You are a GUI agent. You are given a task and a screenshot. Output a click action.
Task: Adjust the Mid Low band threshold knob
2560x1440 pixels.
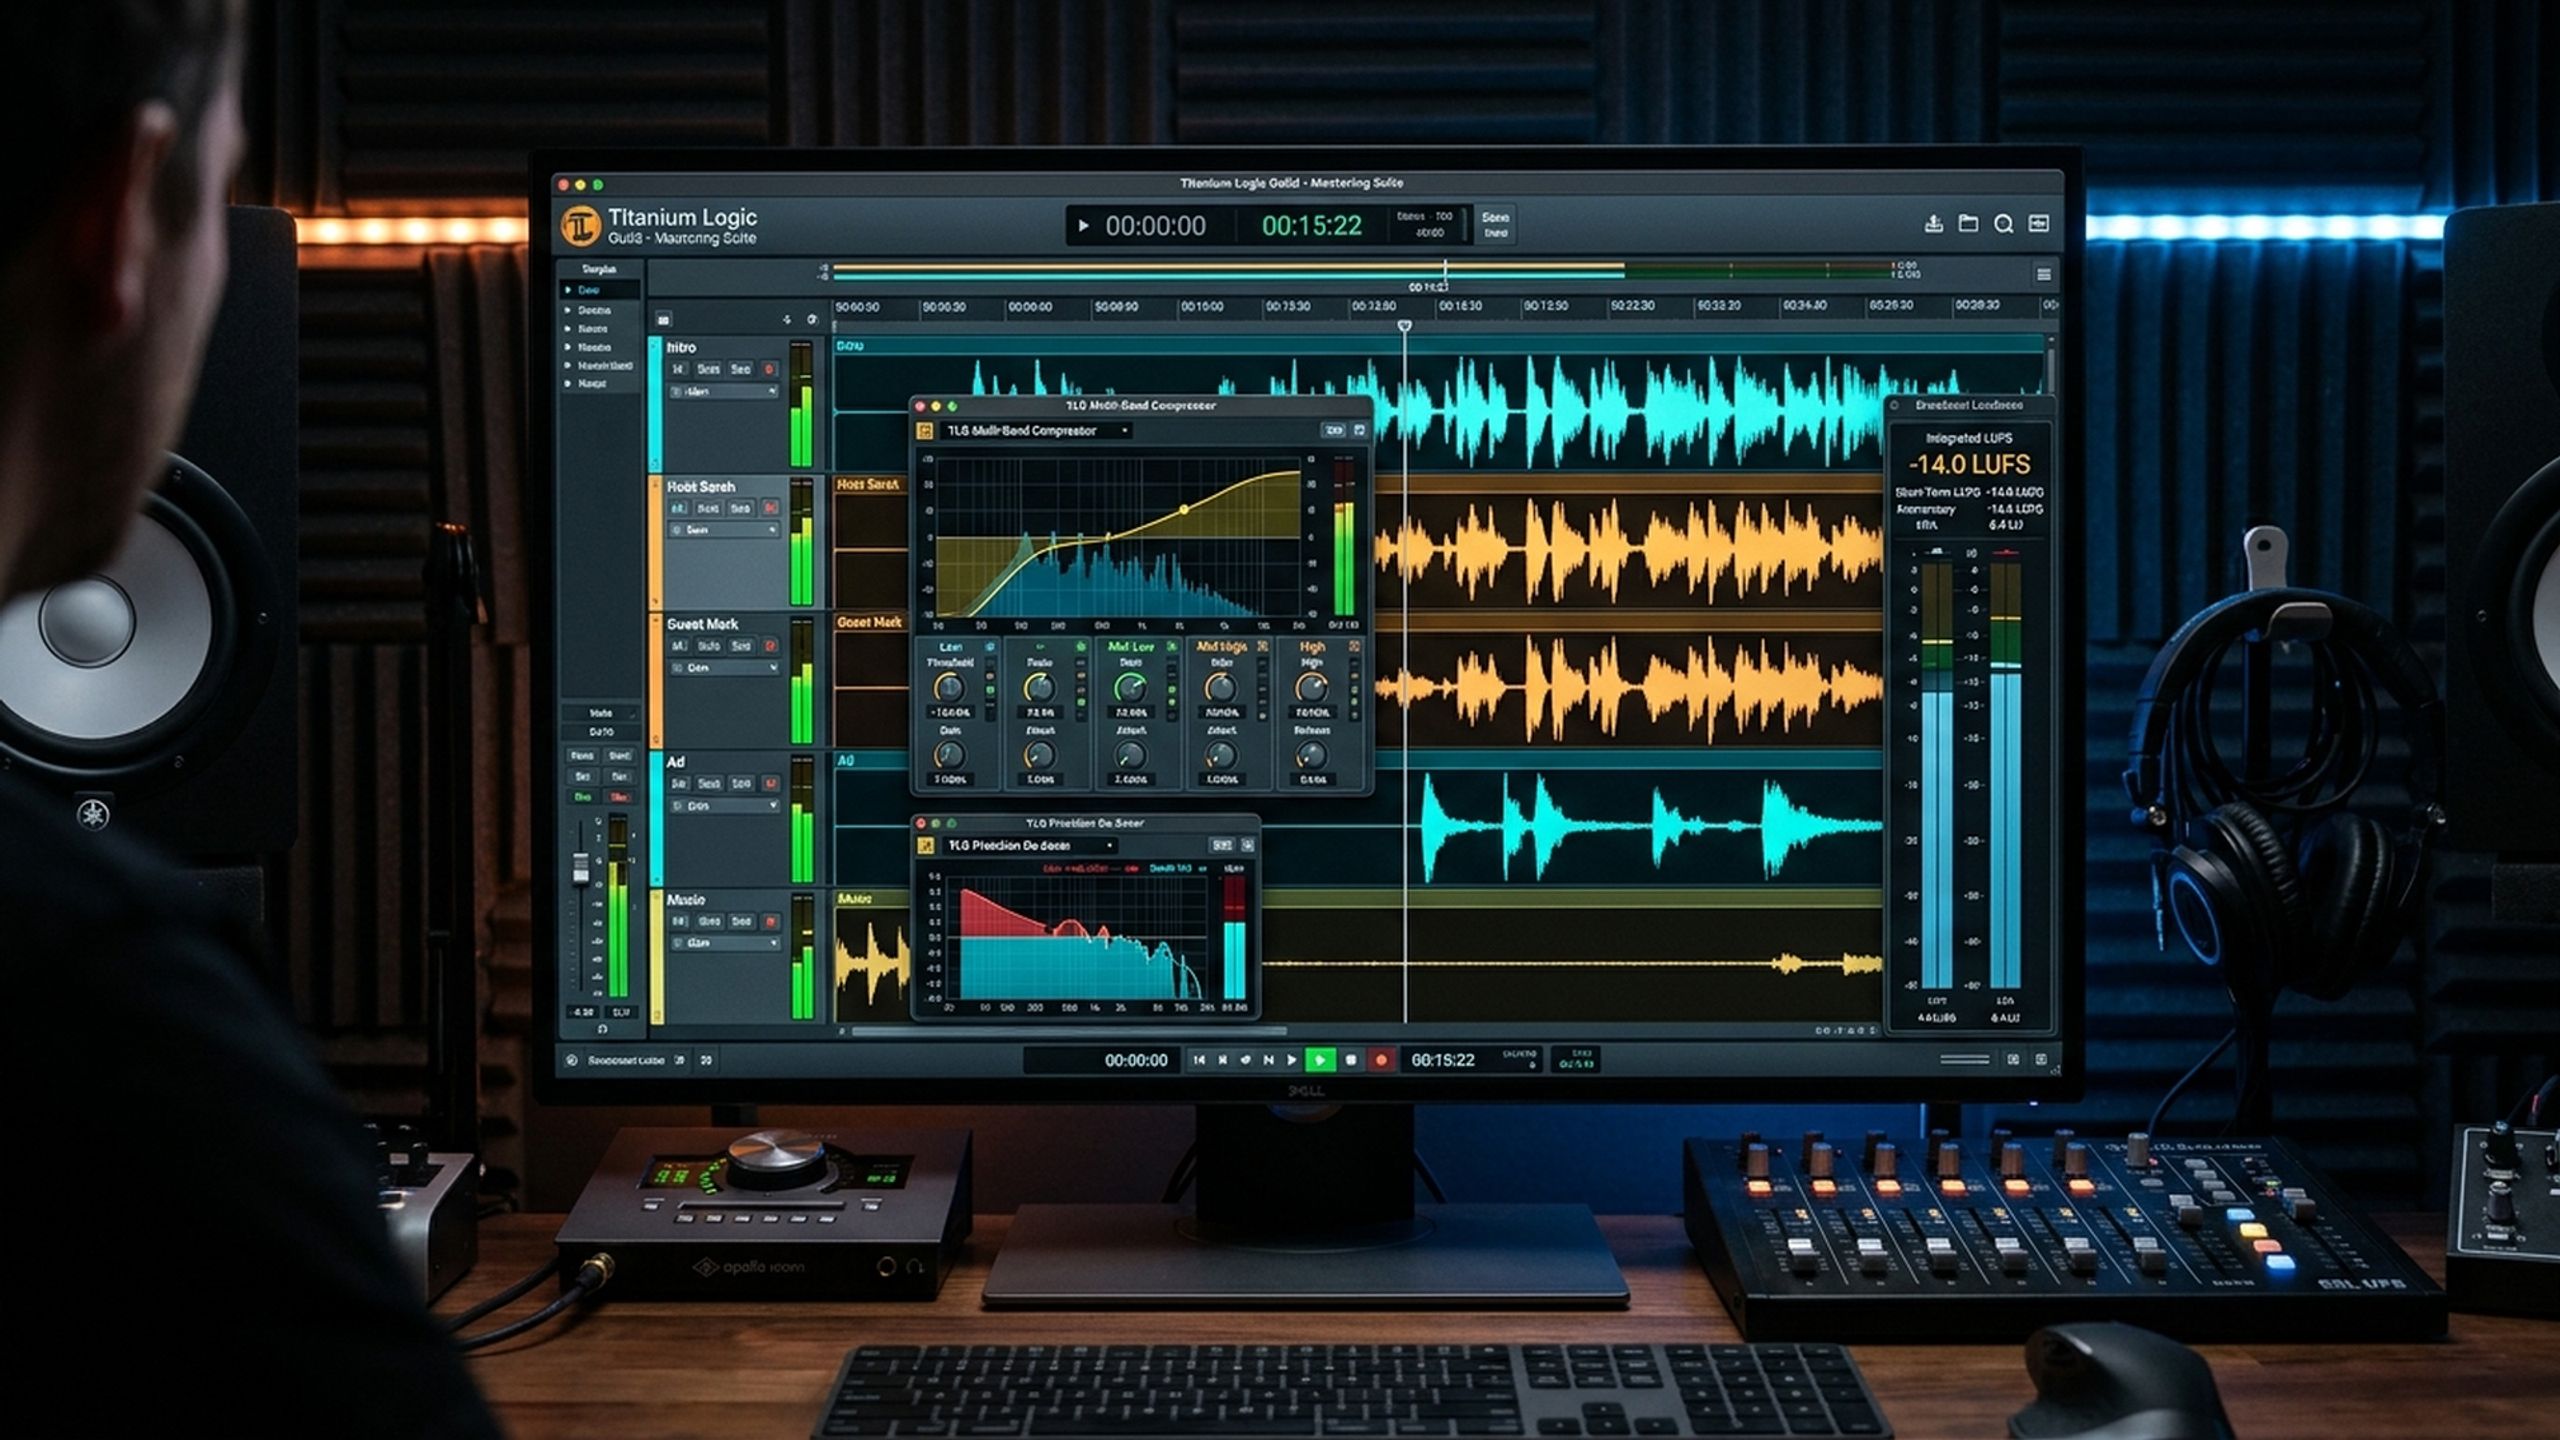point(1130,687)
